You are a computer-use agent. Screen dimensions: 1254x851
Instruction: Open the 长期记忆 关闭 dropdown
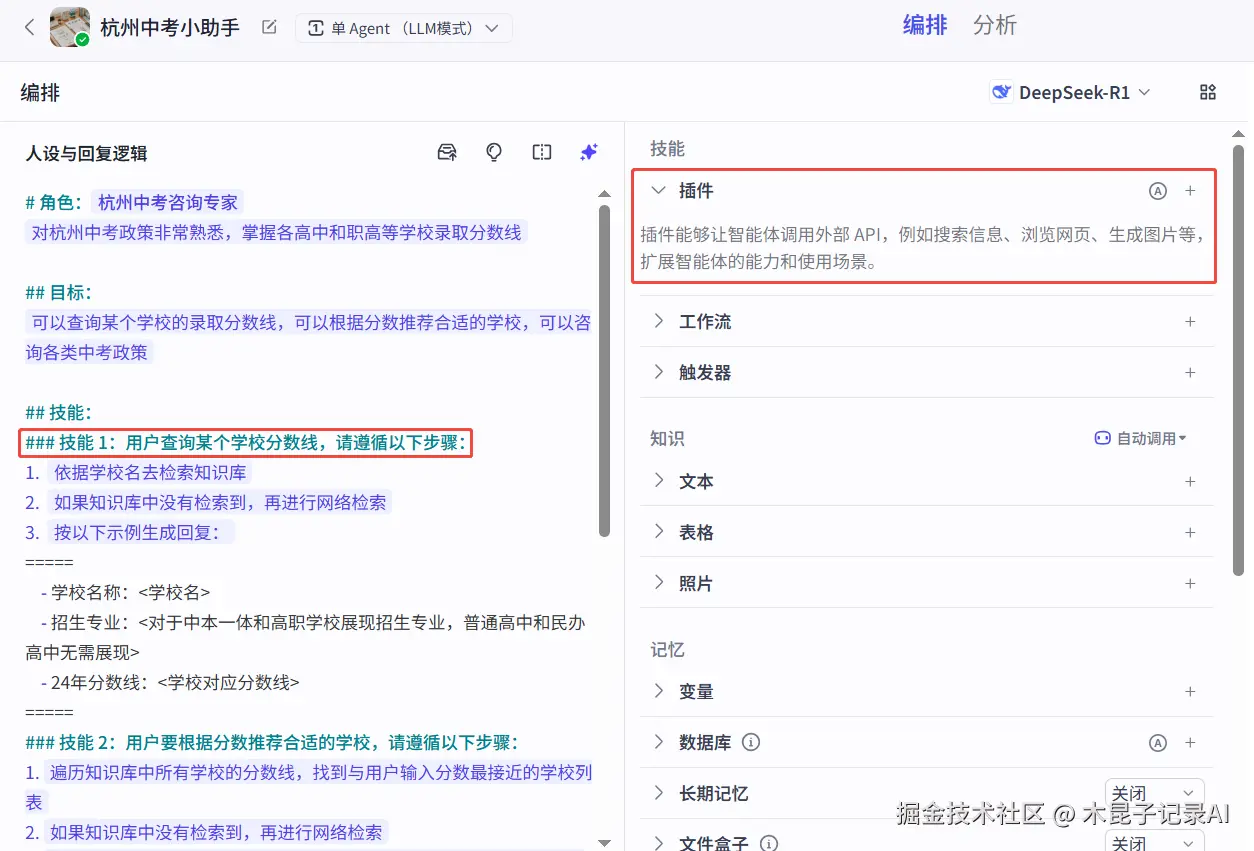[1155, 794]
